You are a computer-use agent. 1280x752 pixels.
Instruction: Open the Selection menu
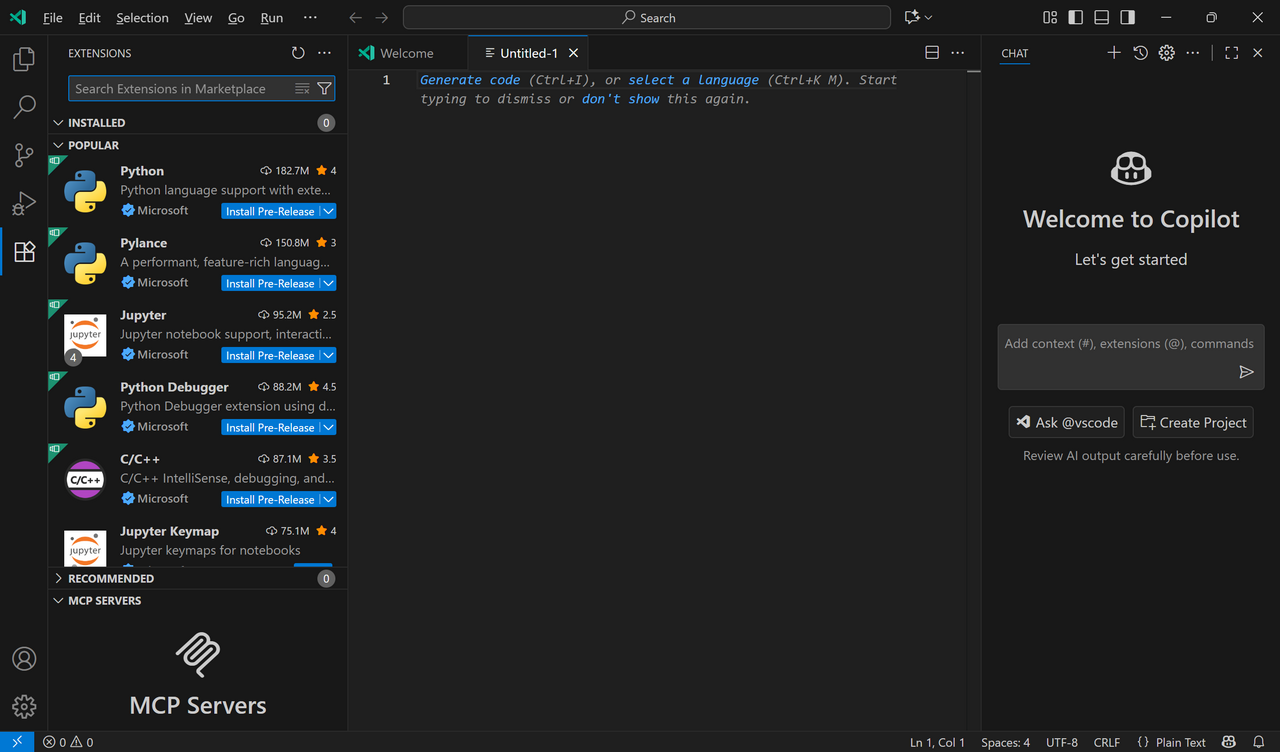(142, 18)
